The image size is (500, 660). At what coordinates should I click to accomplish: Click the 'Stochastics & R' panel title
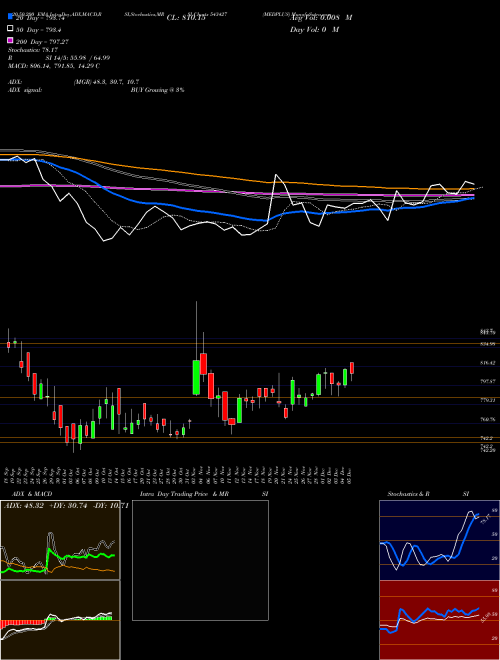pyautogui.click(x=409, y=494)
